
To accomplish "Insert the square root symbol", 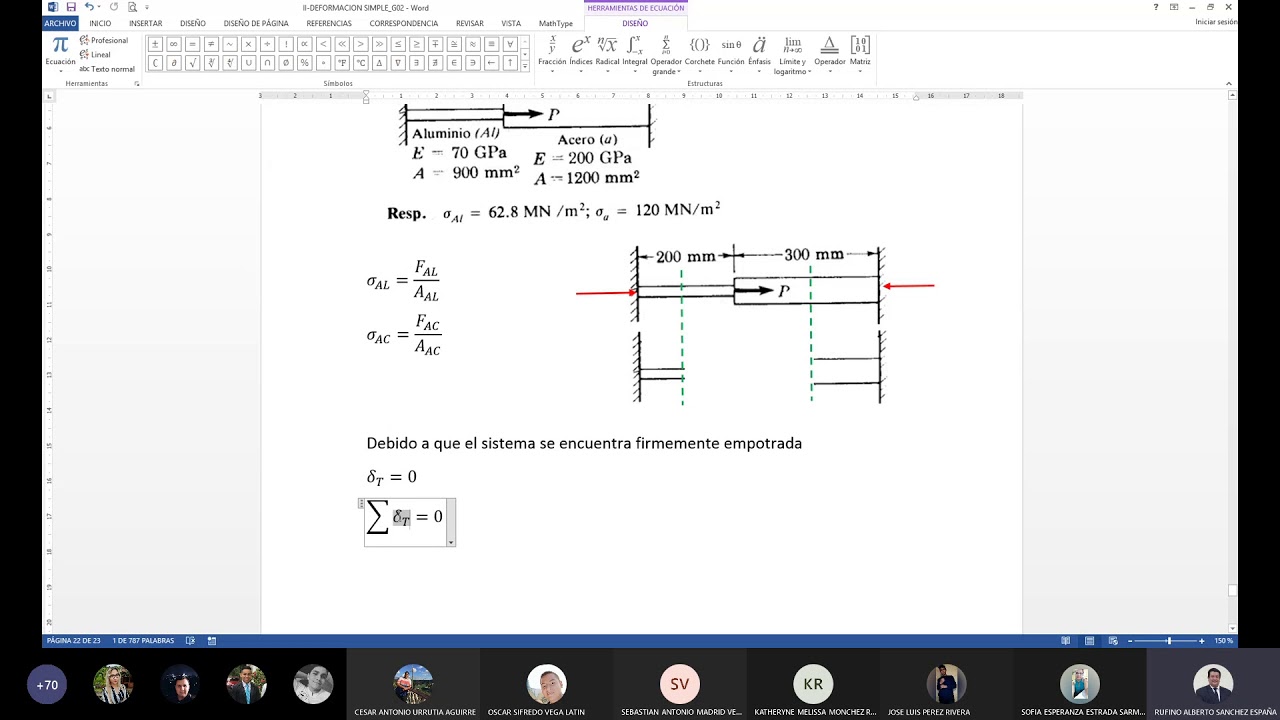I will (x=192, y=63).
